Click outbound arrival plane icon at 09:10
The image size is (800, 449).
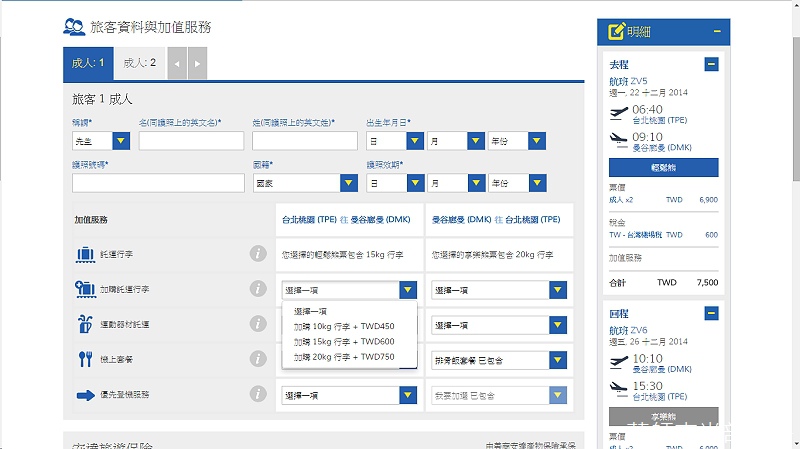click(619, 140)
